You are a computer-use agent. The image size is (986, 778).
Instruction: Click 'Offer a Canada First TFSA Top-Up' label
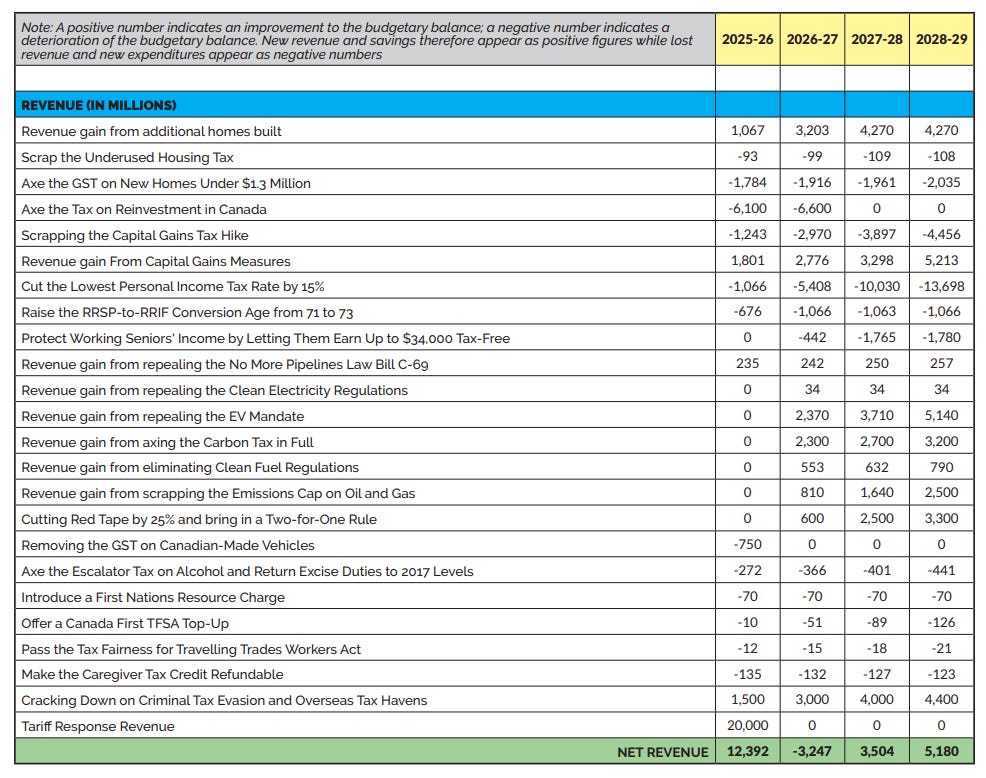point(125,623)
